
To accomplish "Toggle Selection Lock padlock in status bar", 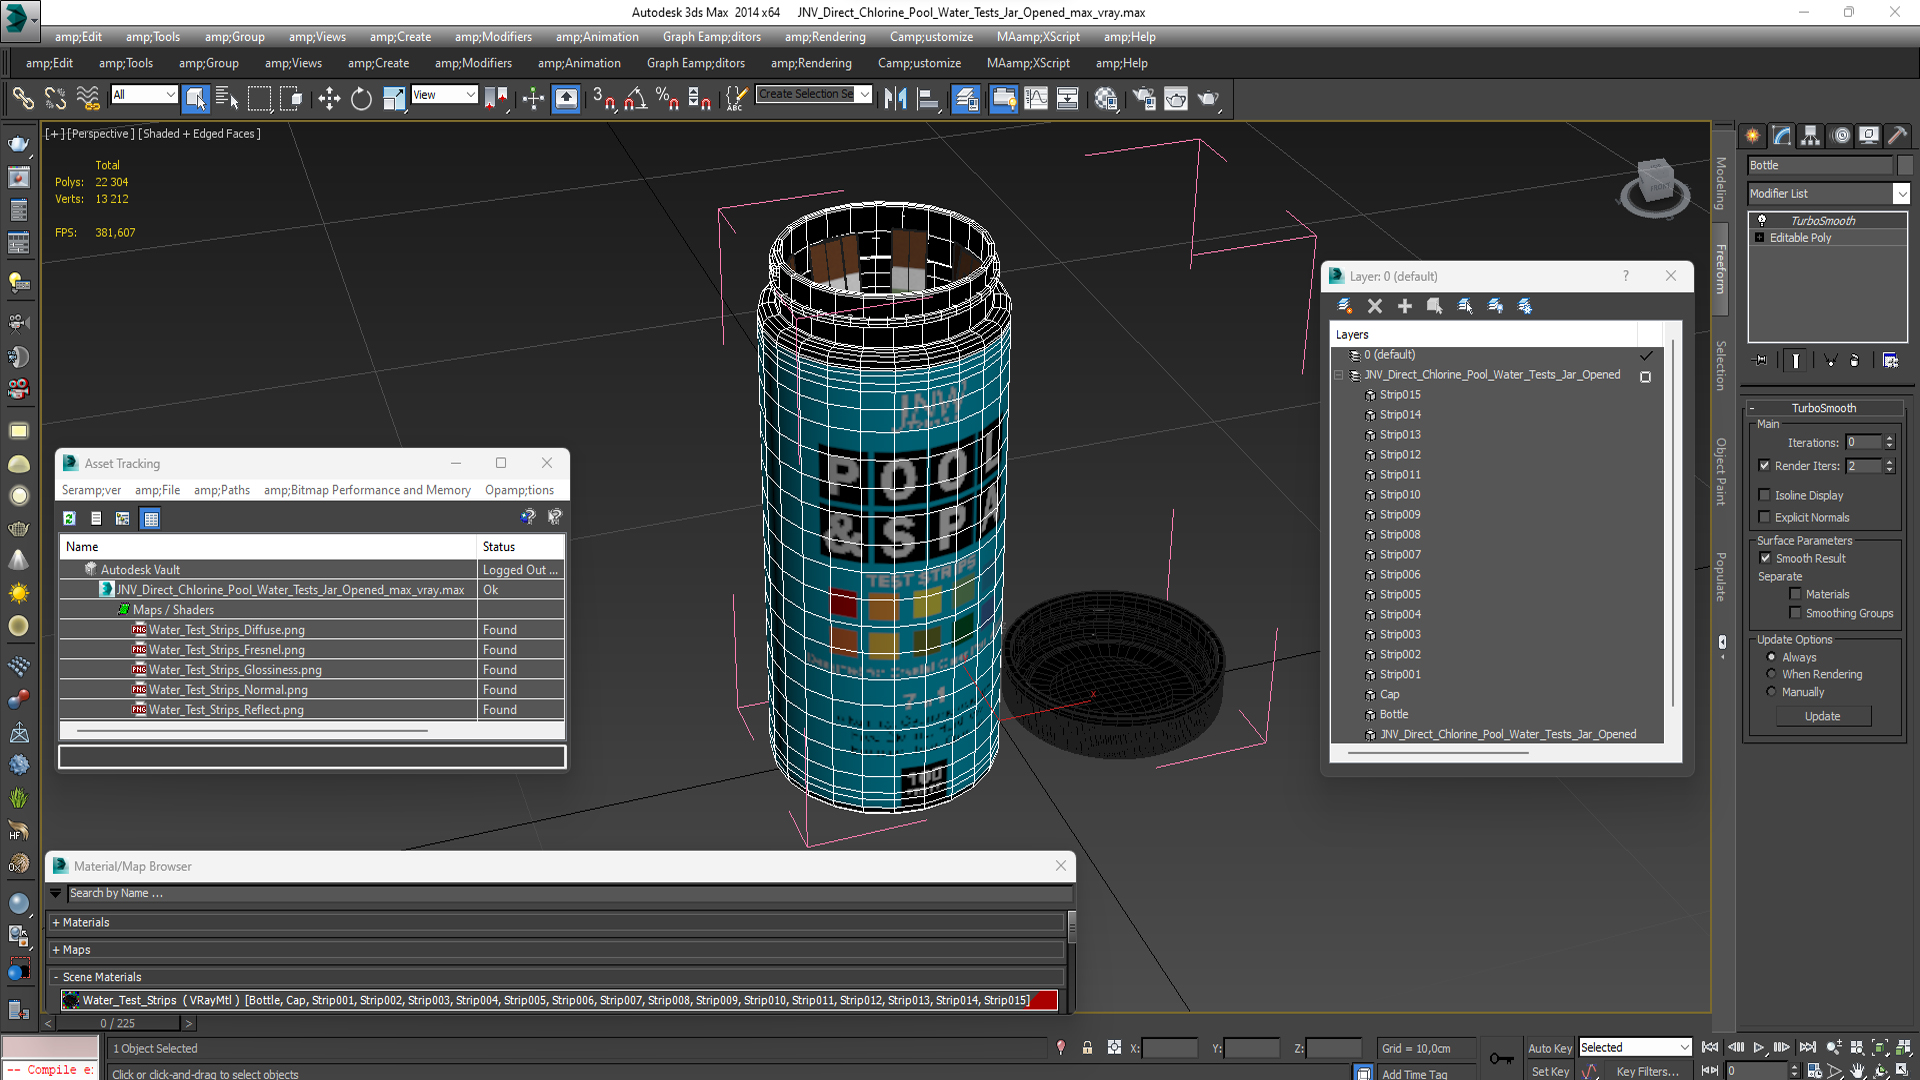I will (1087, 1048).
